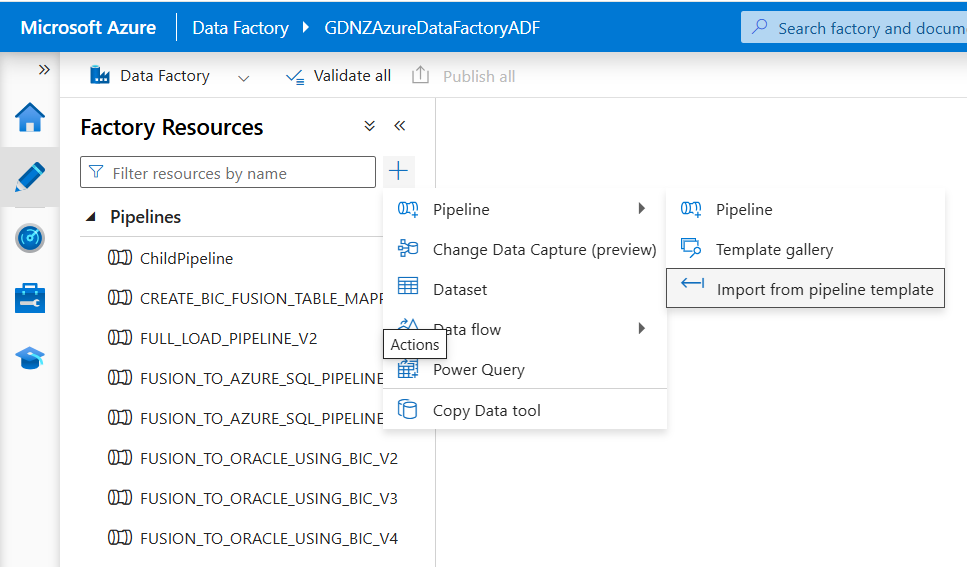Image resolution: width=967 pixels, height=567 pixels.
Task: Click the plus Add new resource button
Action: coord(398,171)
